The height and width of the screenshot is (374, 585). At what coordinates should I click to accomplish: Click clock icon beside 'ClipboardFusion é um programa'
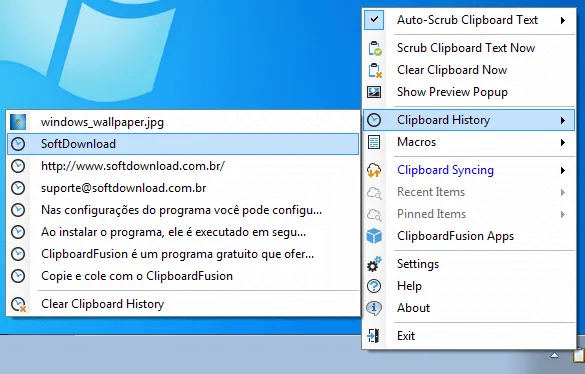pyautogui.click(x=18, y=254)
